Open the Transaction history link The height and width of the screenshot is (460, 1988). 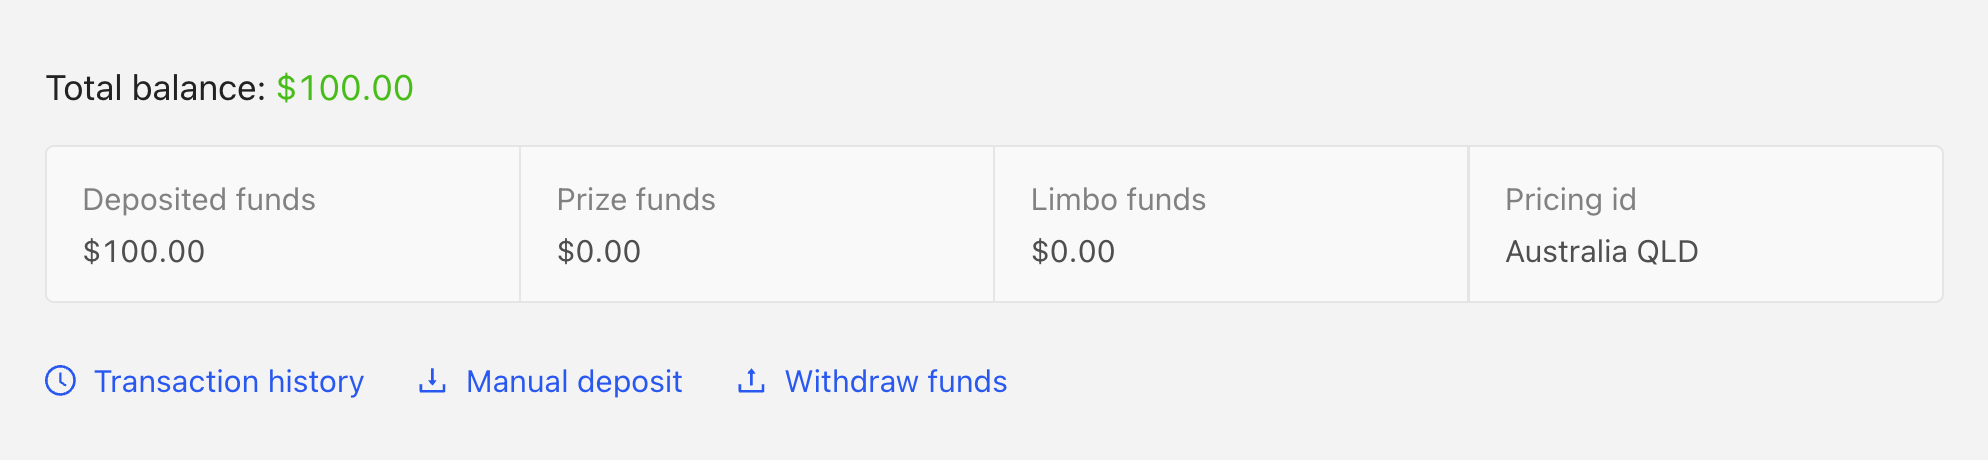229,381
